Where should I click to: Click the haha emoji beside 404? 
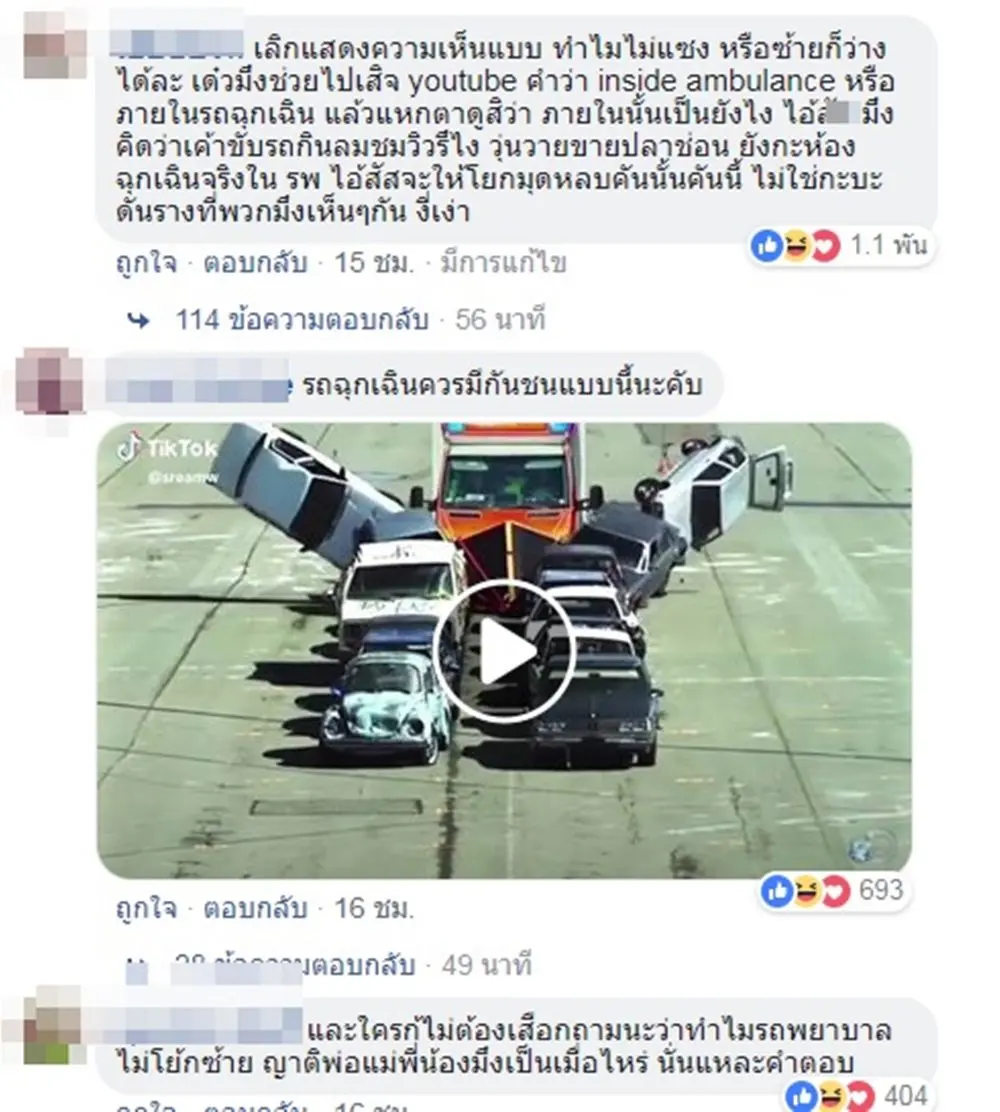coord(831,1097)
